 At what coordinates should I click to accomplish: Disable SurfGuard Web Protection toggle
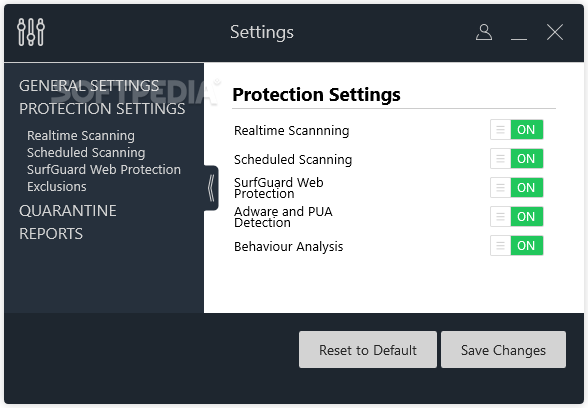click(x=516, y=188)
